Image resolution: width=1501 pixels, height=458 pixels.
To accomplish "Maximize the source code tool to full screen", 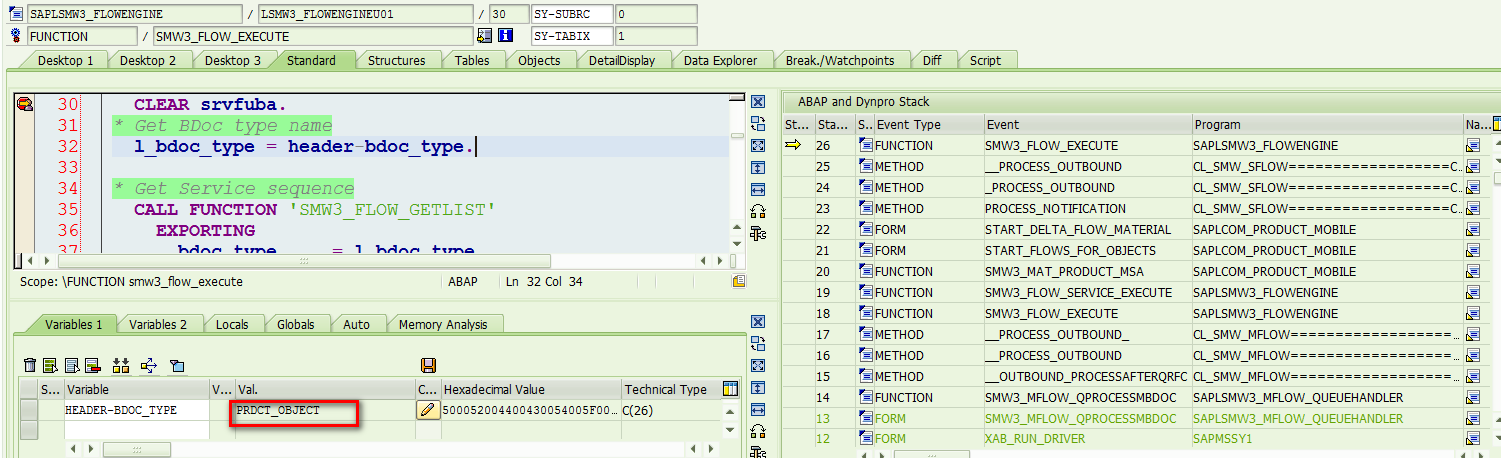I will coord(758,146).
